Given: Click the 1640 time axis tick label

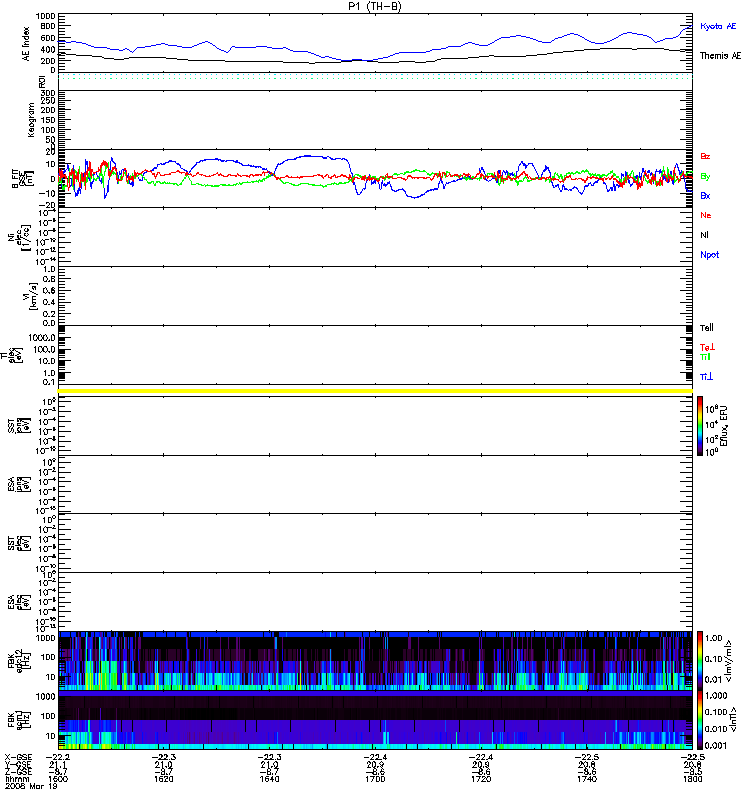Looking at the screenshot, I should pyautogui.click(x=269, y=779).
